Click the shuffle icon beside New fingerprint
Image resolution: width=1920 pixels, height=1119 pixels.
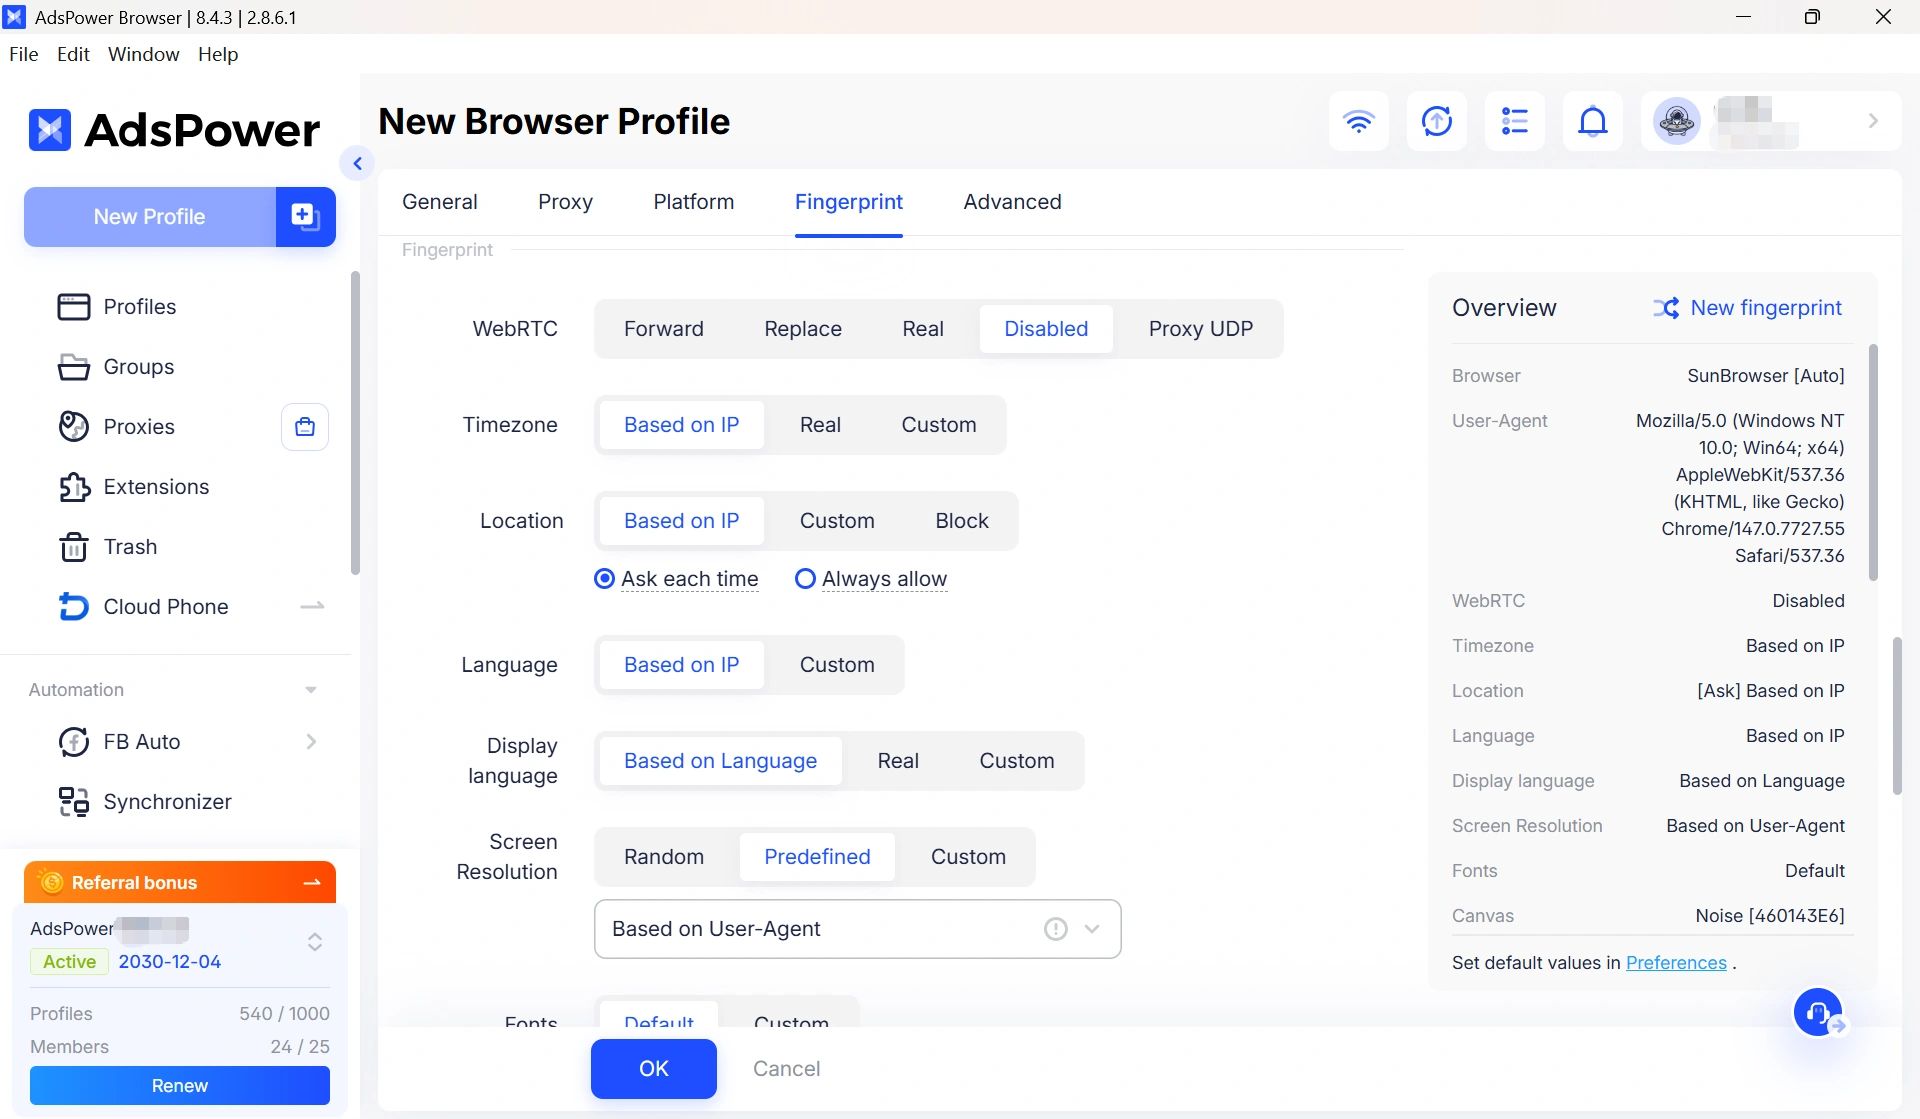click(1666, 308)
